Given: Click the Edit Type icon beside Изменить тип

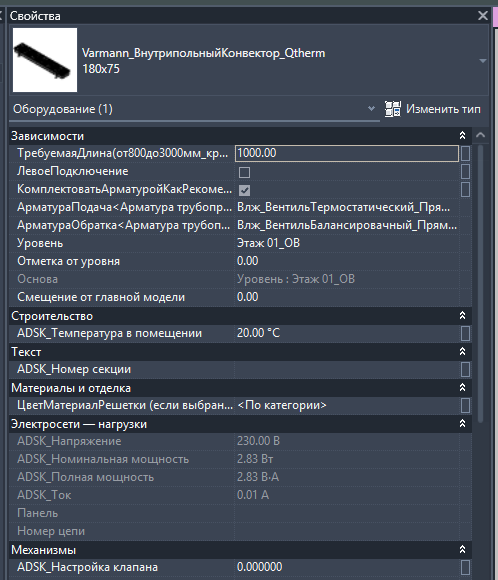Looking at the screenshot, I should (393, 109).
